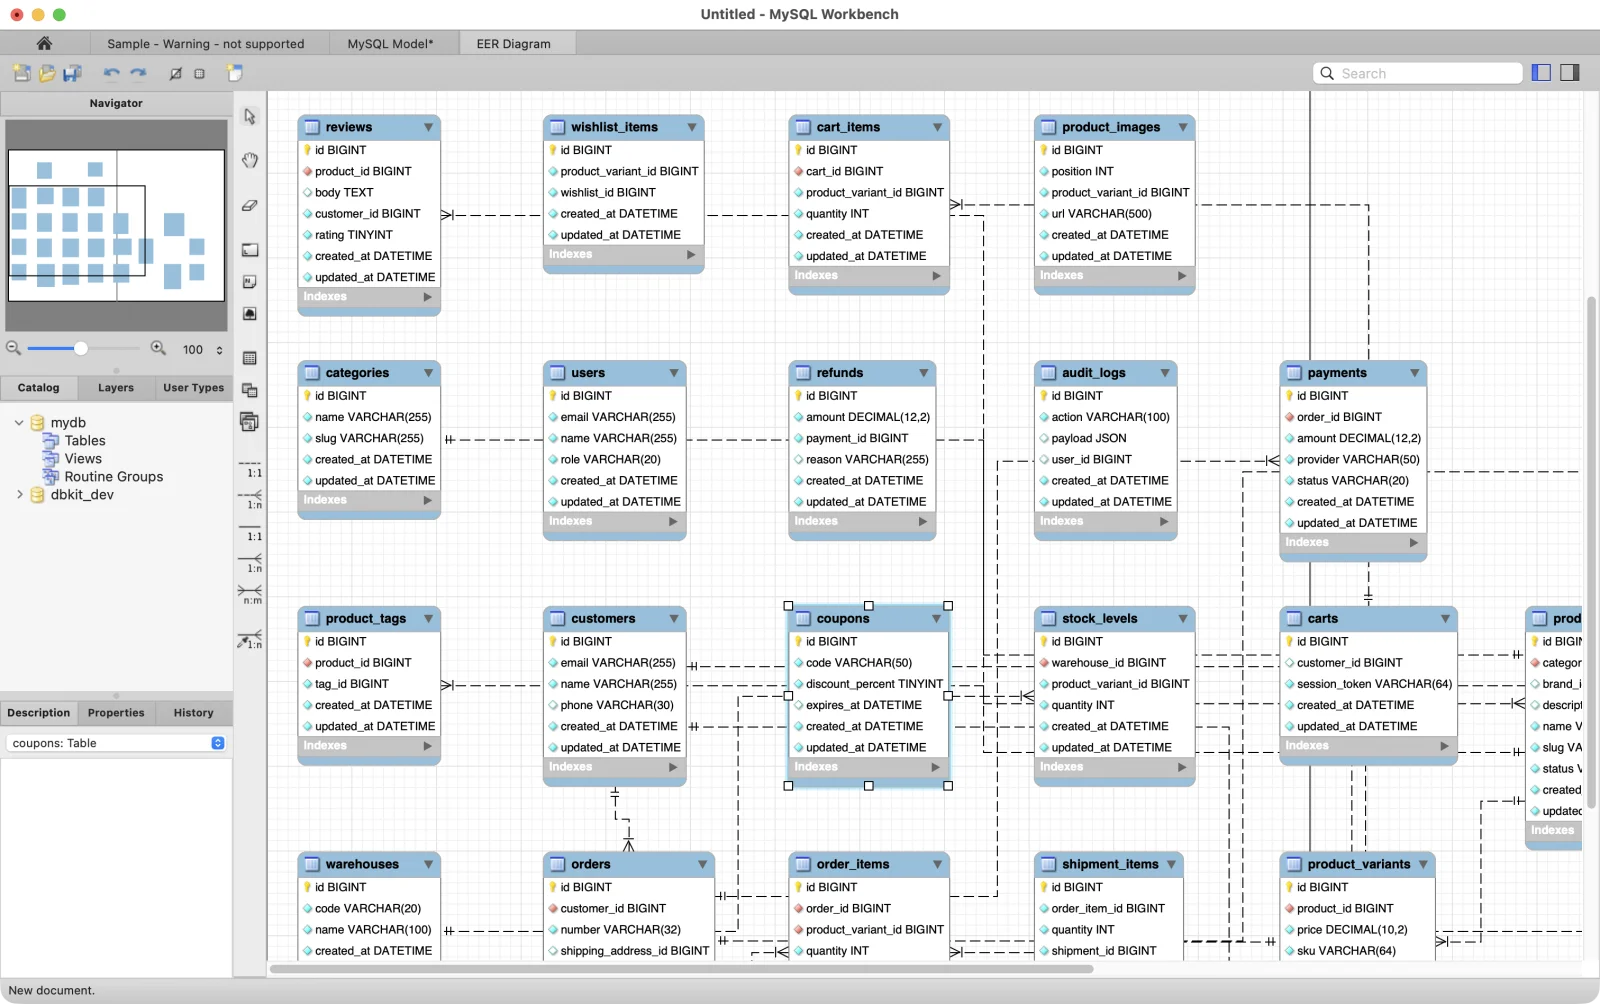Click the open model folder icon
1600x1004 pixels.
[47, 73]
